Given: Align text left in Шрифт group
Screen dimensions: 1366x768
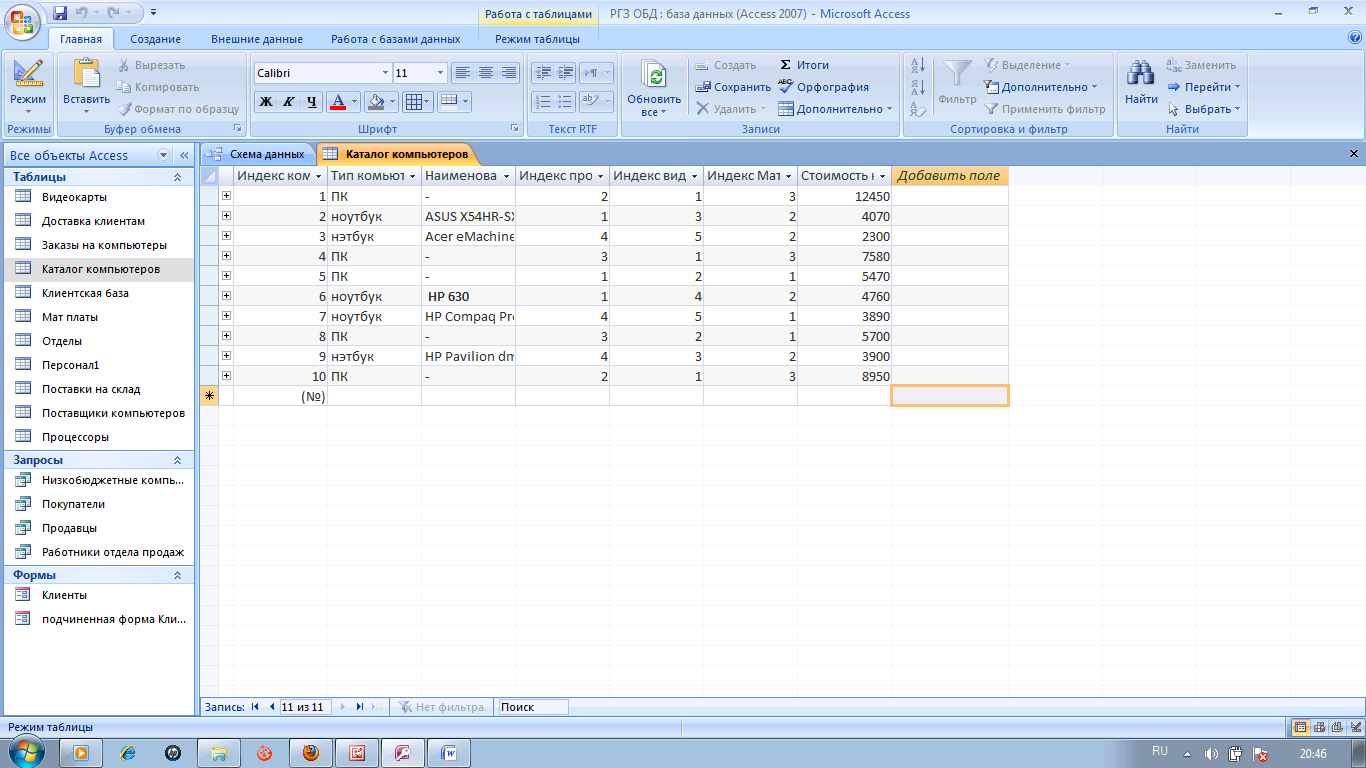Looking at the screenshot, I should (x=462, y=73).
